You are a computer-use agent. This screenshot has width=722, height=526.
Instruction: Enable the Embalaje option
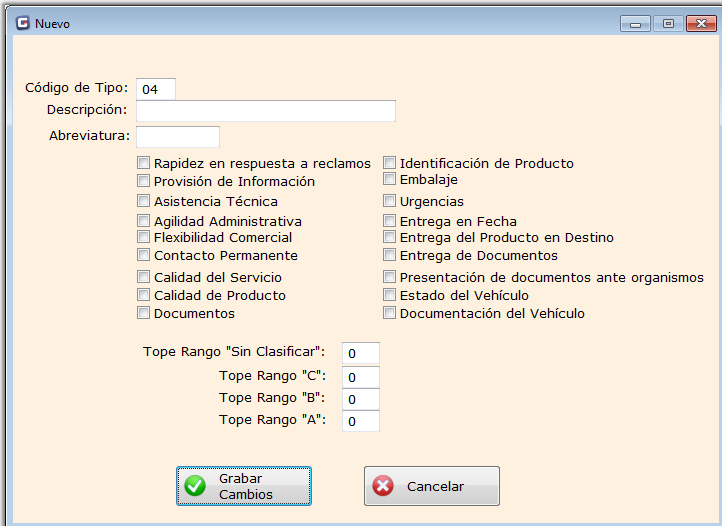(x=390, y=179)
